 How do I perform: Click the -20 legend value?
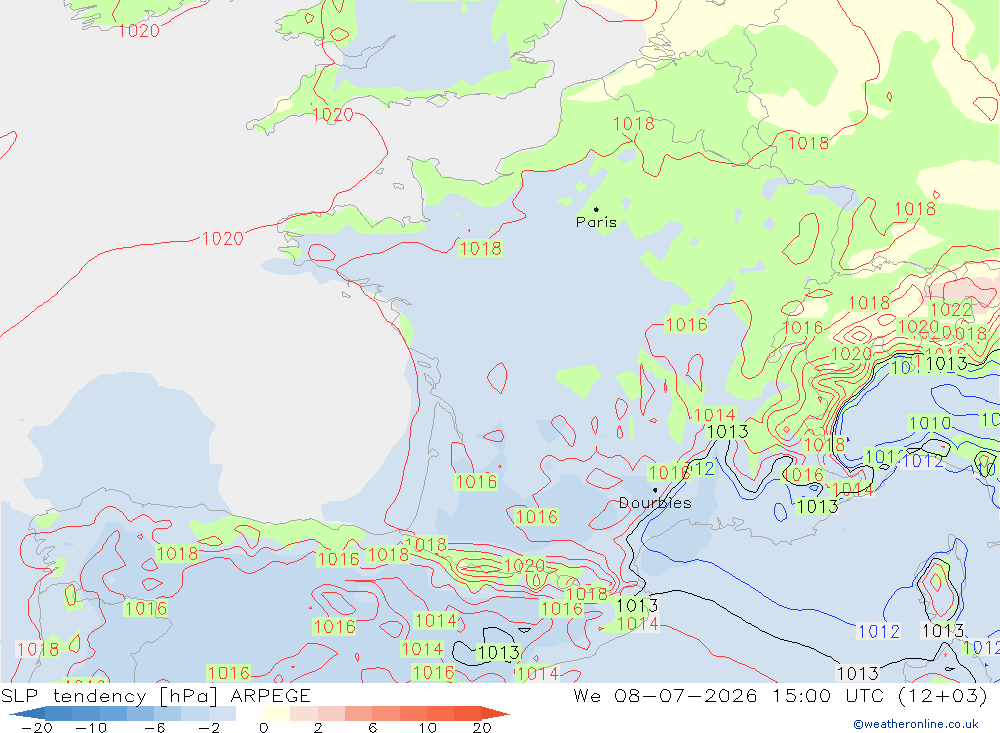37,728
